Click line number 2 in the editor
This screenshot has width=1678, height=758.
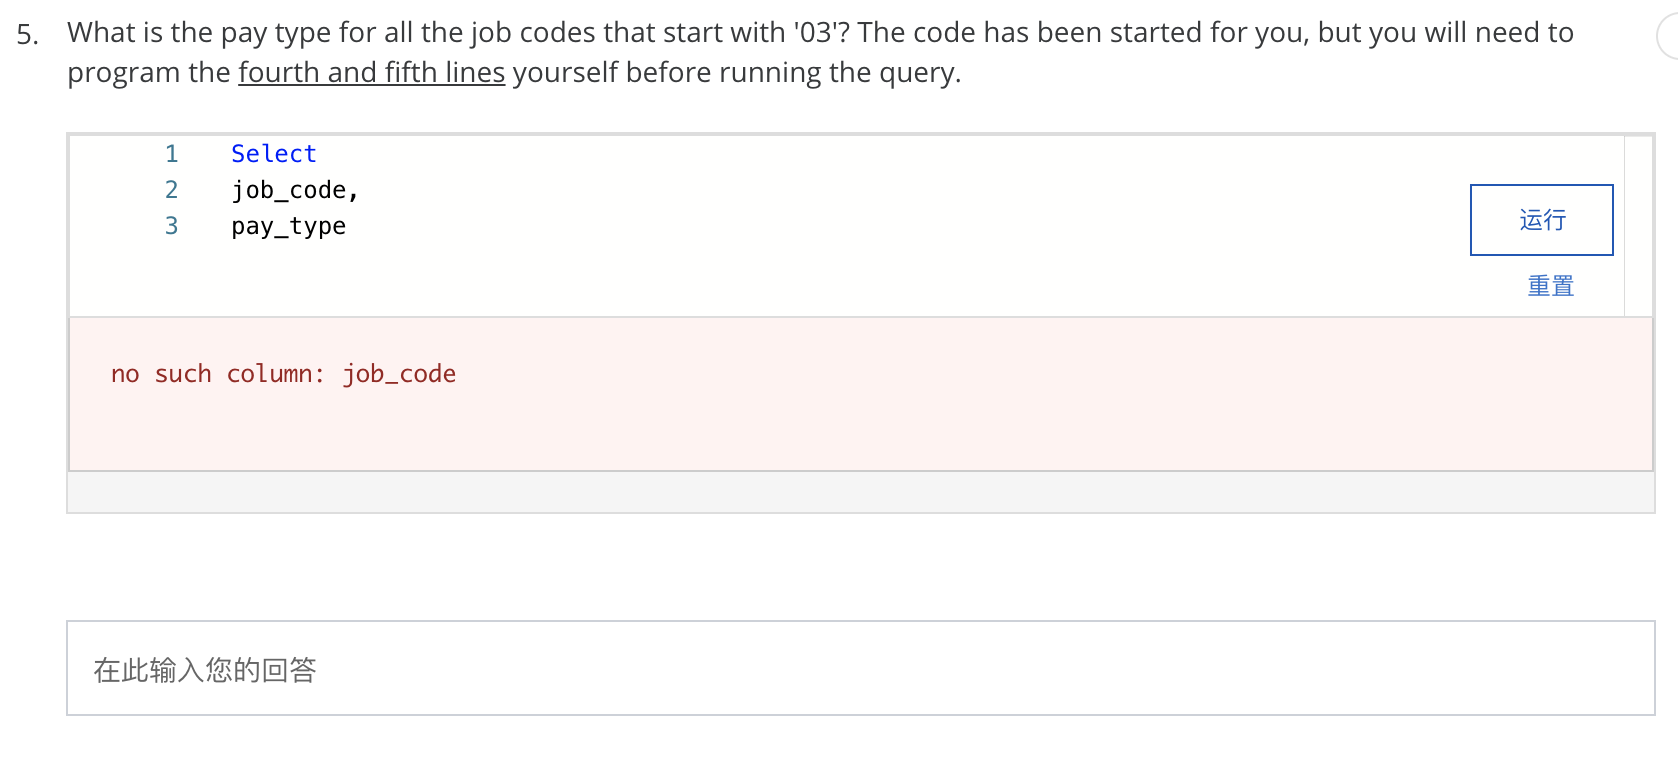click(x=171, y=189)
